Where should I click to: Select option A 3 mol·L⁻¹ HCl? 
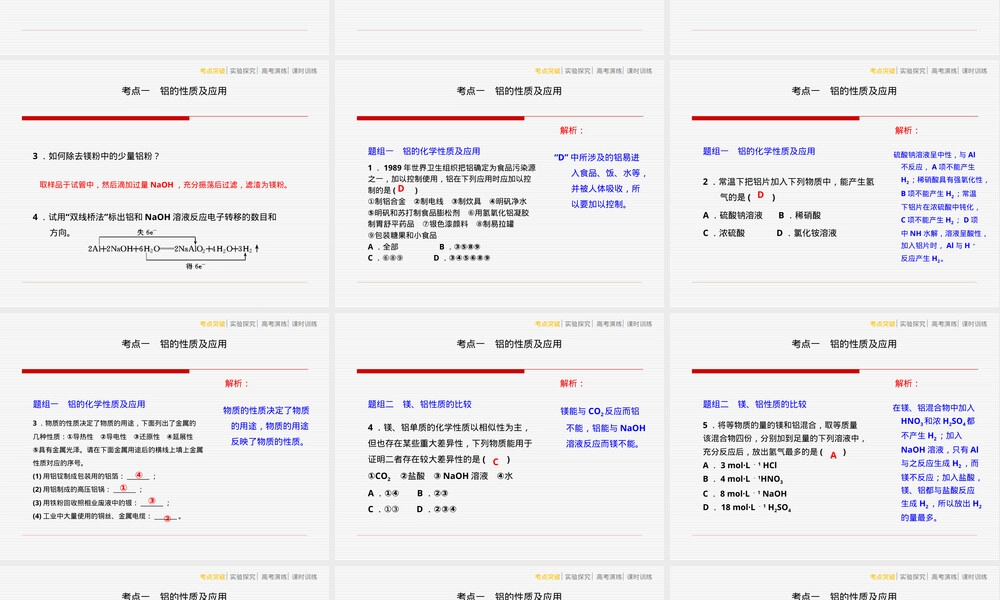740,465
